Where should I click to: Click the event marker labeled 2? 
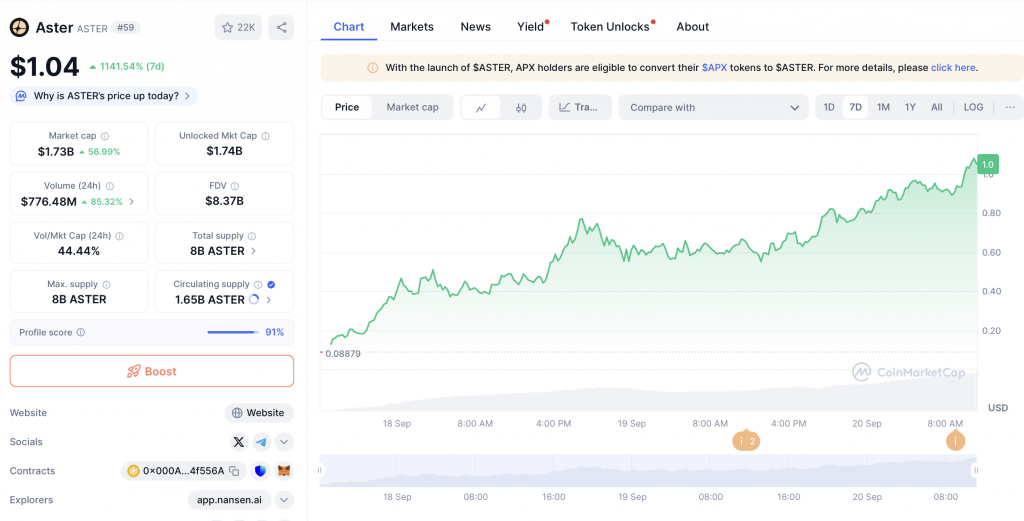tap(746, 441)
